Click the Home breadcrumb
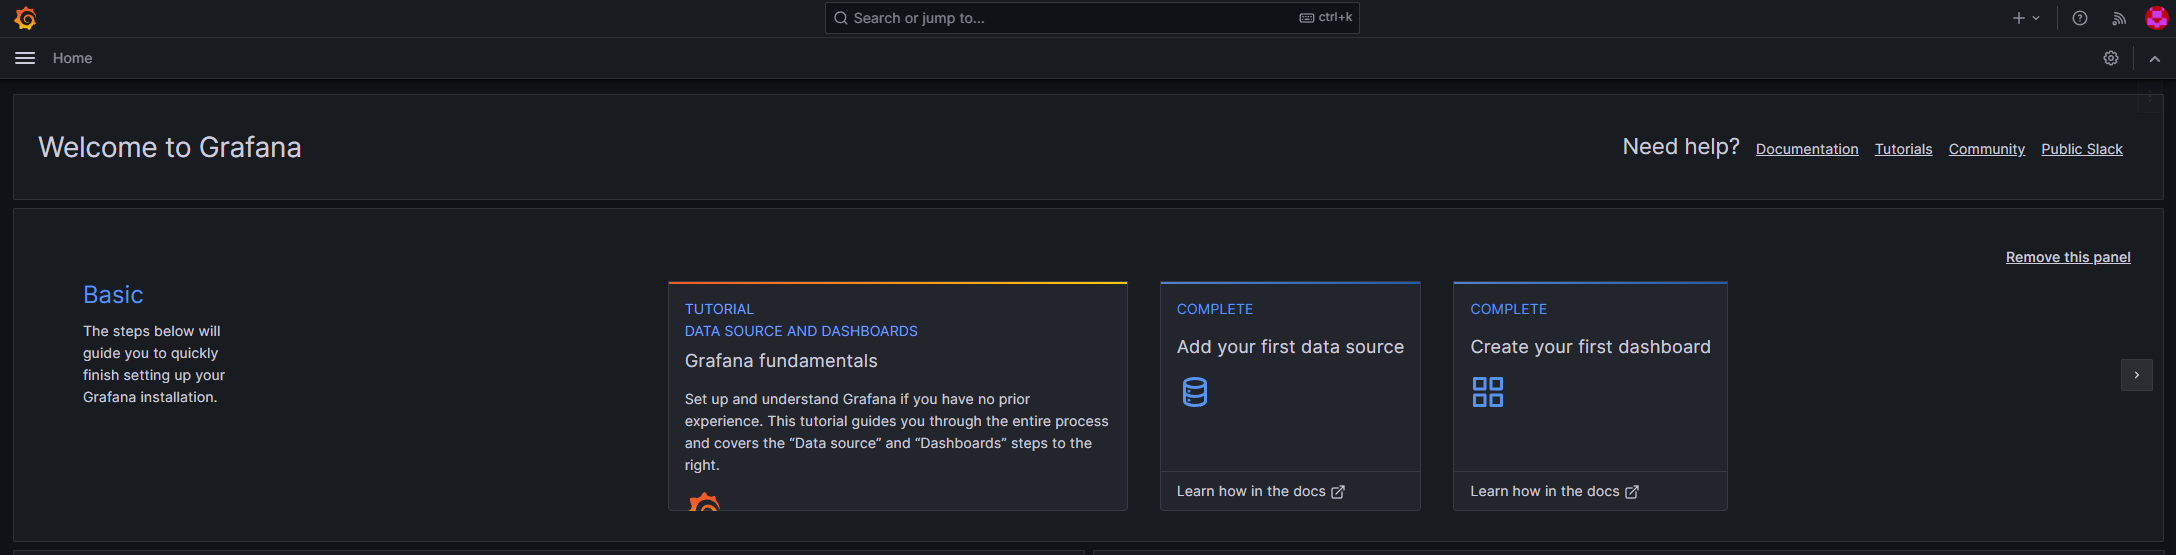 (x=72, y=58)
